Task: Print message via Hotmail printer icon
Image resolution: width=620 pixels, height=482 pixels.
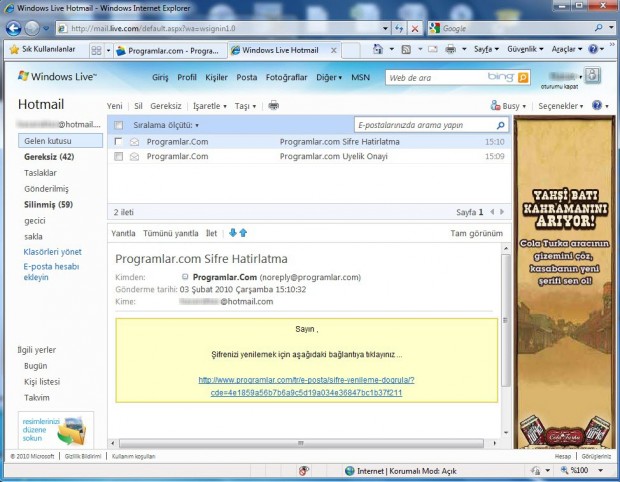Action: tap(274, 106)
